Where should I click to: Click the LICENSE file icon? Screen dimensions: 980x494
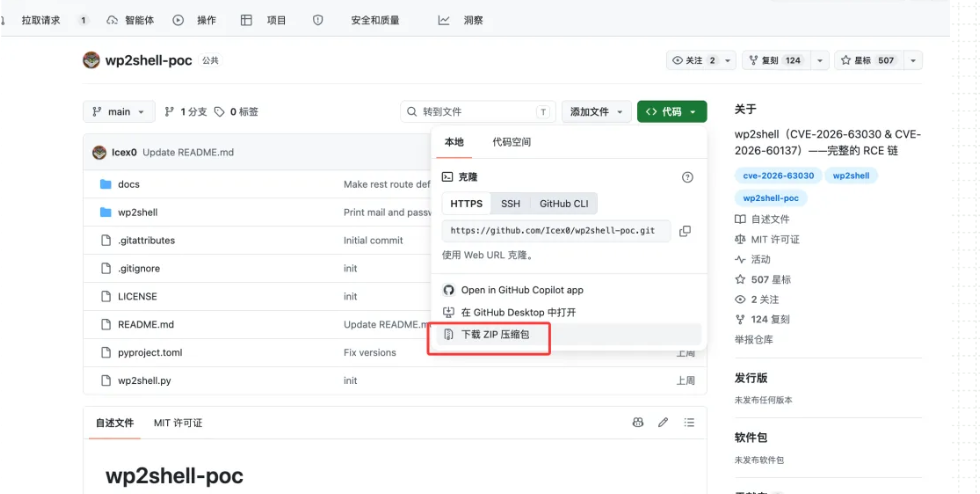tap(106, 296)
